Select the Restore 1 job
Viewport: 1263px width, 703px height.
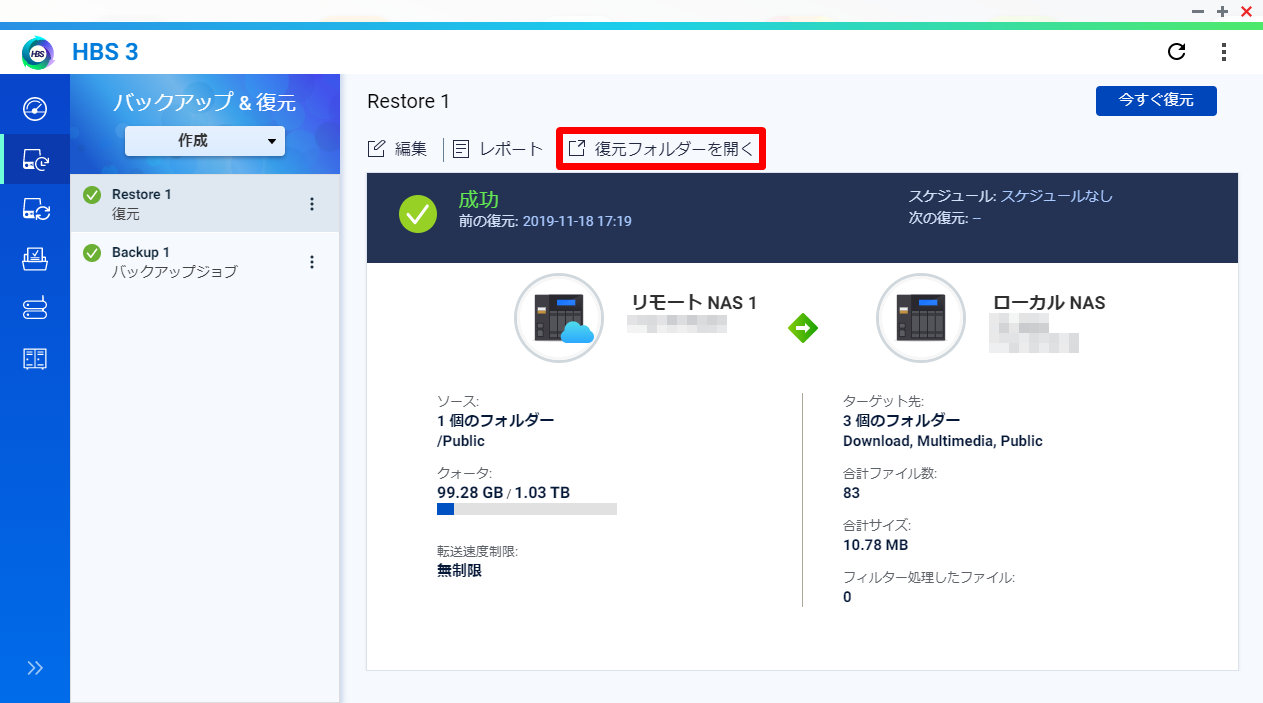coord(205,204)
